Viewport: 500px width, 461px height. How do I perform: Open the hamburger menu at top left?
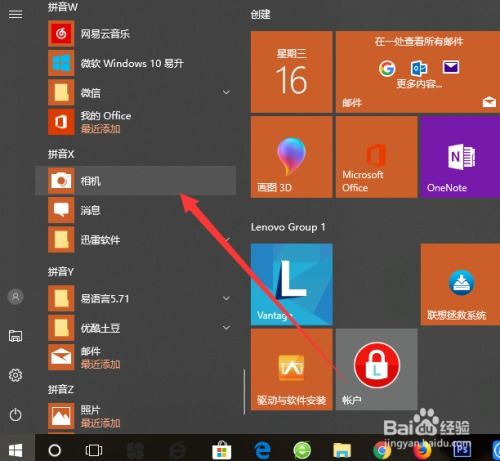tap(16, 14)
